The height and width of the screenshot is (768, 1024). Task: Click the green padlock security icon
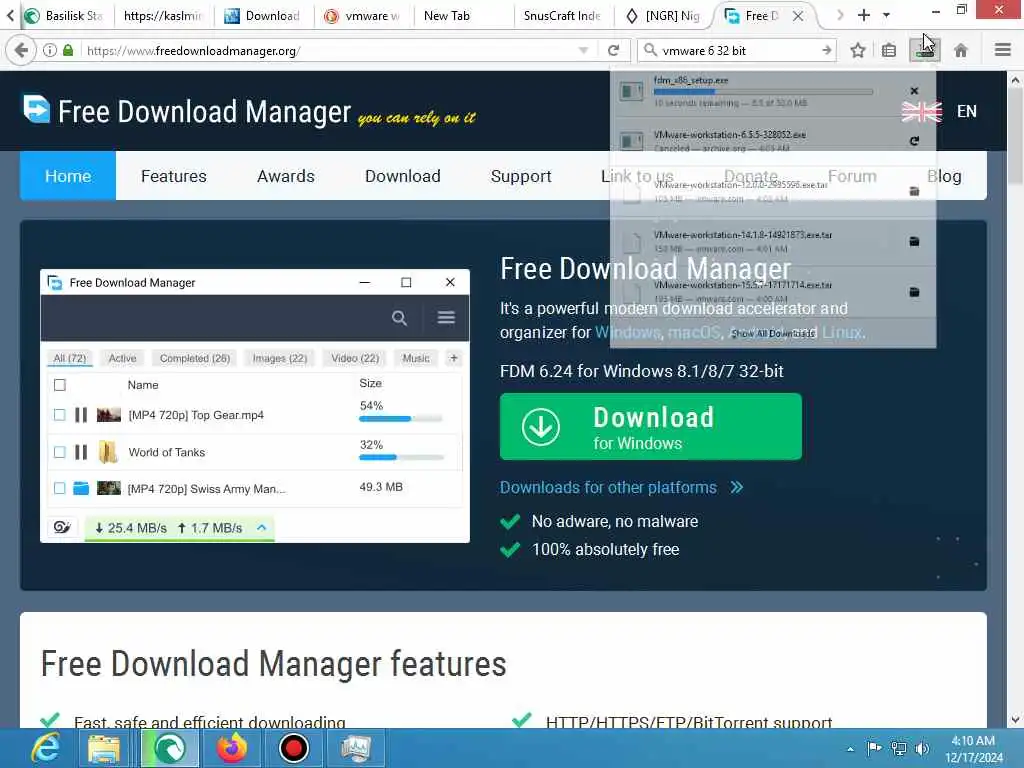click(68, 50)
